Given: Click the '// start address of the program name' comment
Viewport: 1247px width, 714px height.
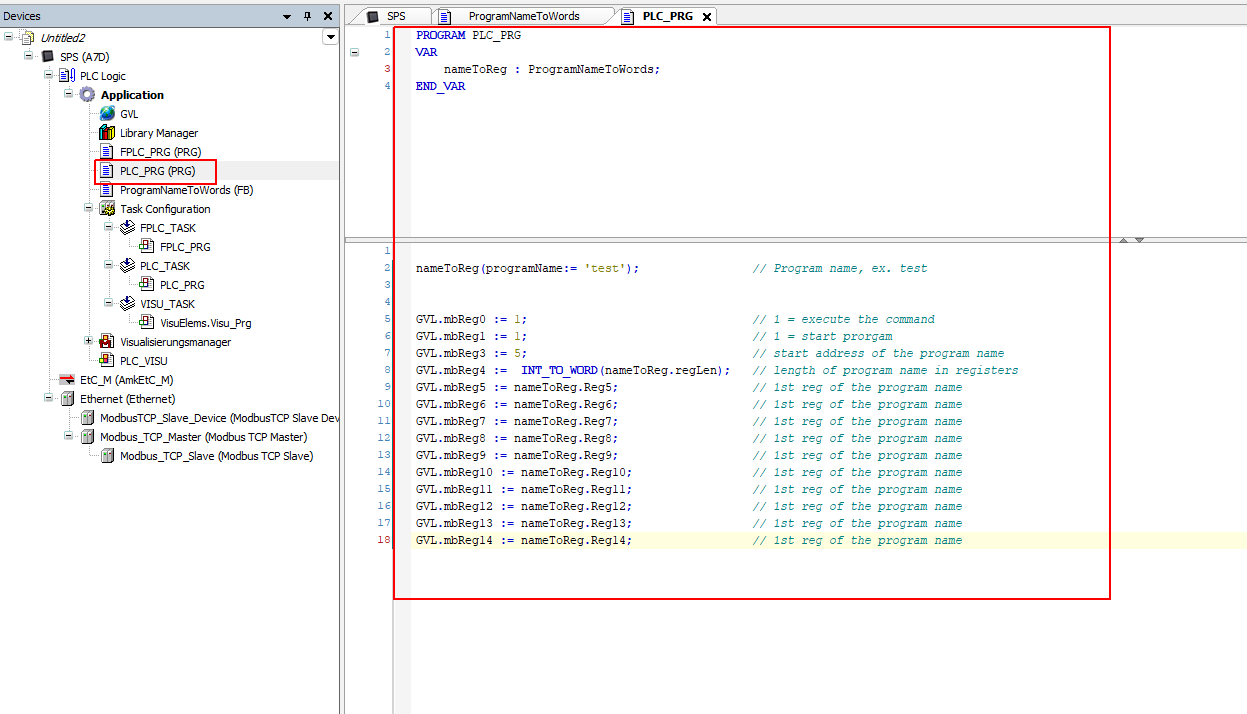Looking at the screenshot, I should click(878, 353).
